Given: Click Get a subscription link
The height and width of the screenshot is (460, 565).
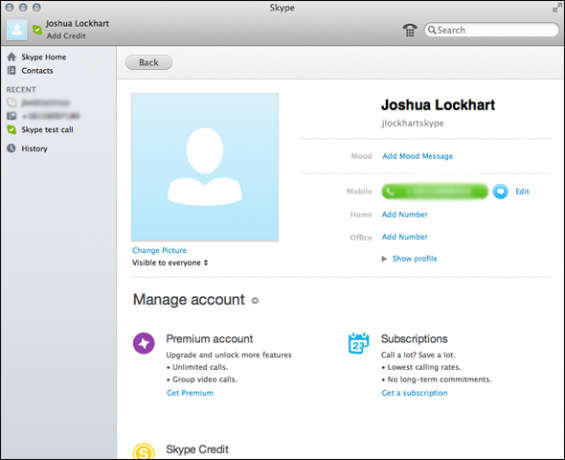Looking at the screenshot, I should point(414,393).
